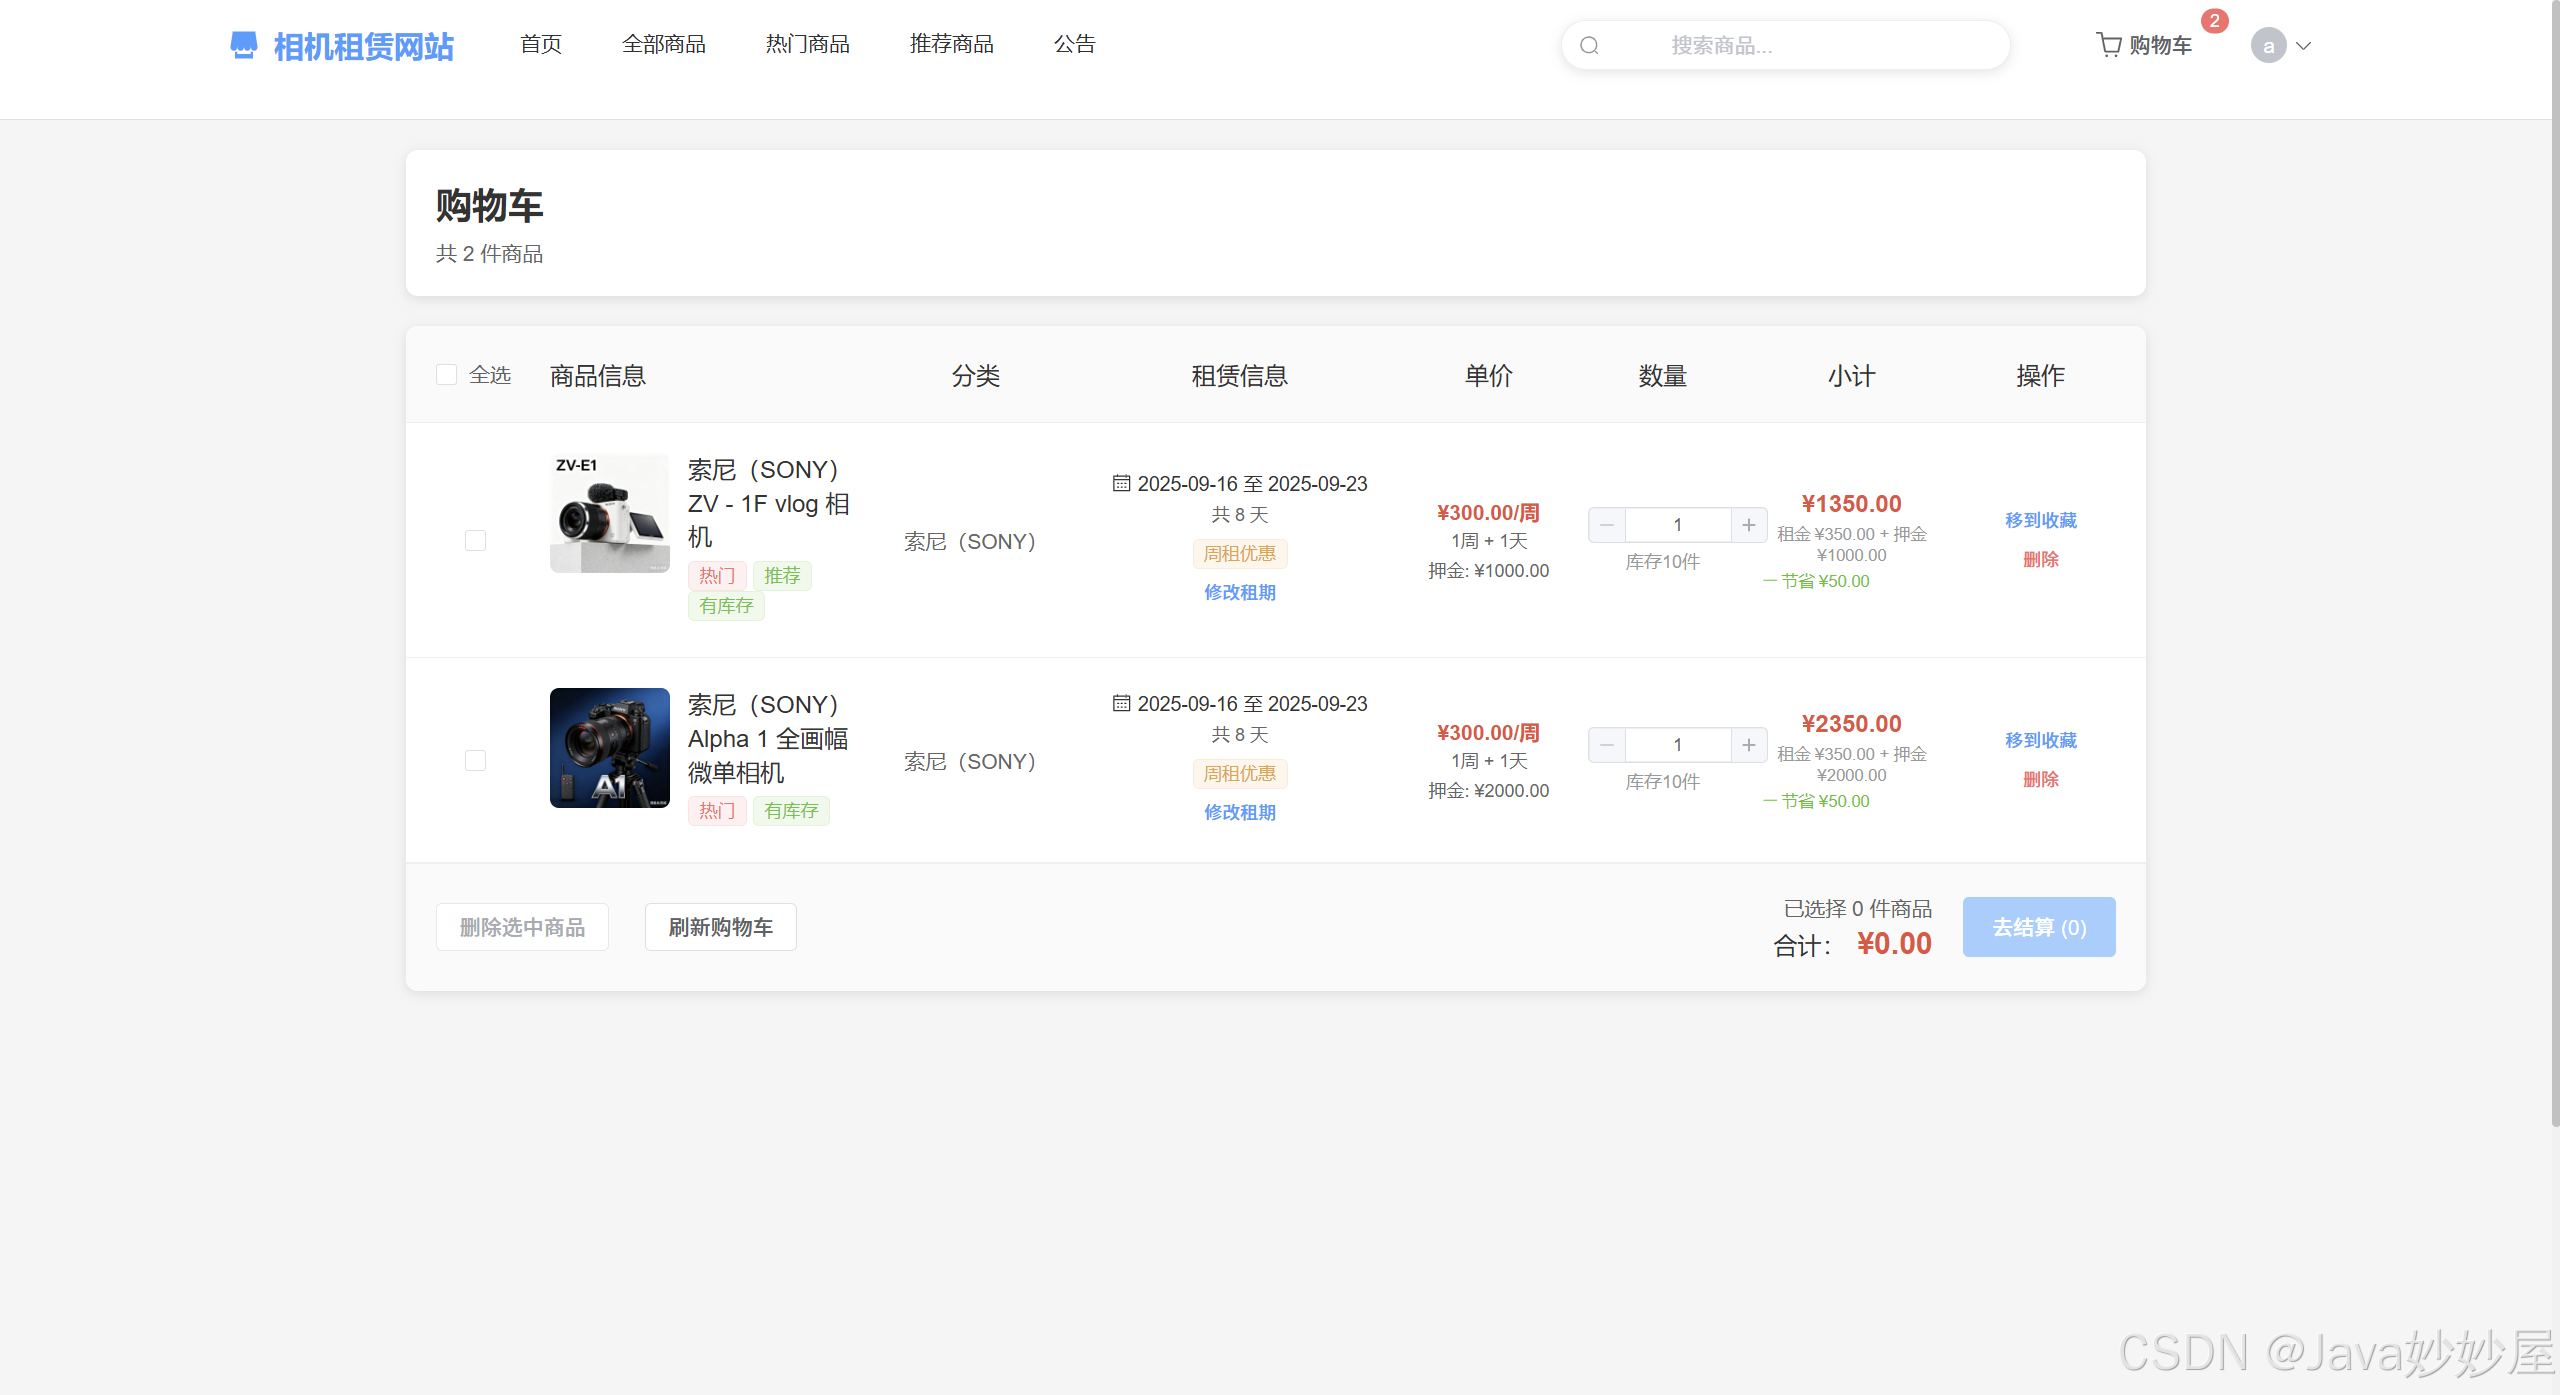Image resolution: width=2560 pixels, height=1395 pixels.
Task: Click 热门 tag on Alpha 1 camera
Action: pos(717,810)
